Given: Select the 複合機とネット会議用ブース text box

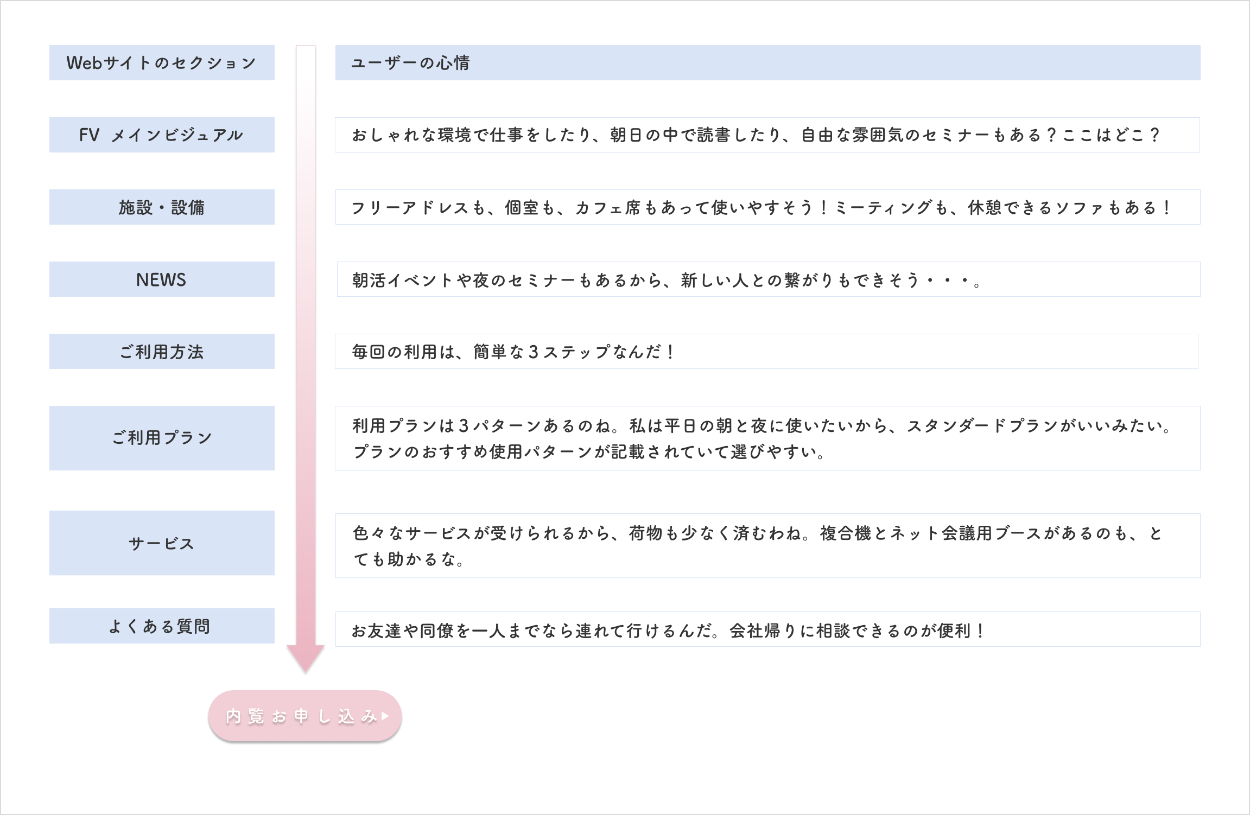Looking at the screenshot, I should pos(767,545).
